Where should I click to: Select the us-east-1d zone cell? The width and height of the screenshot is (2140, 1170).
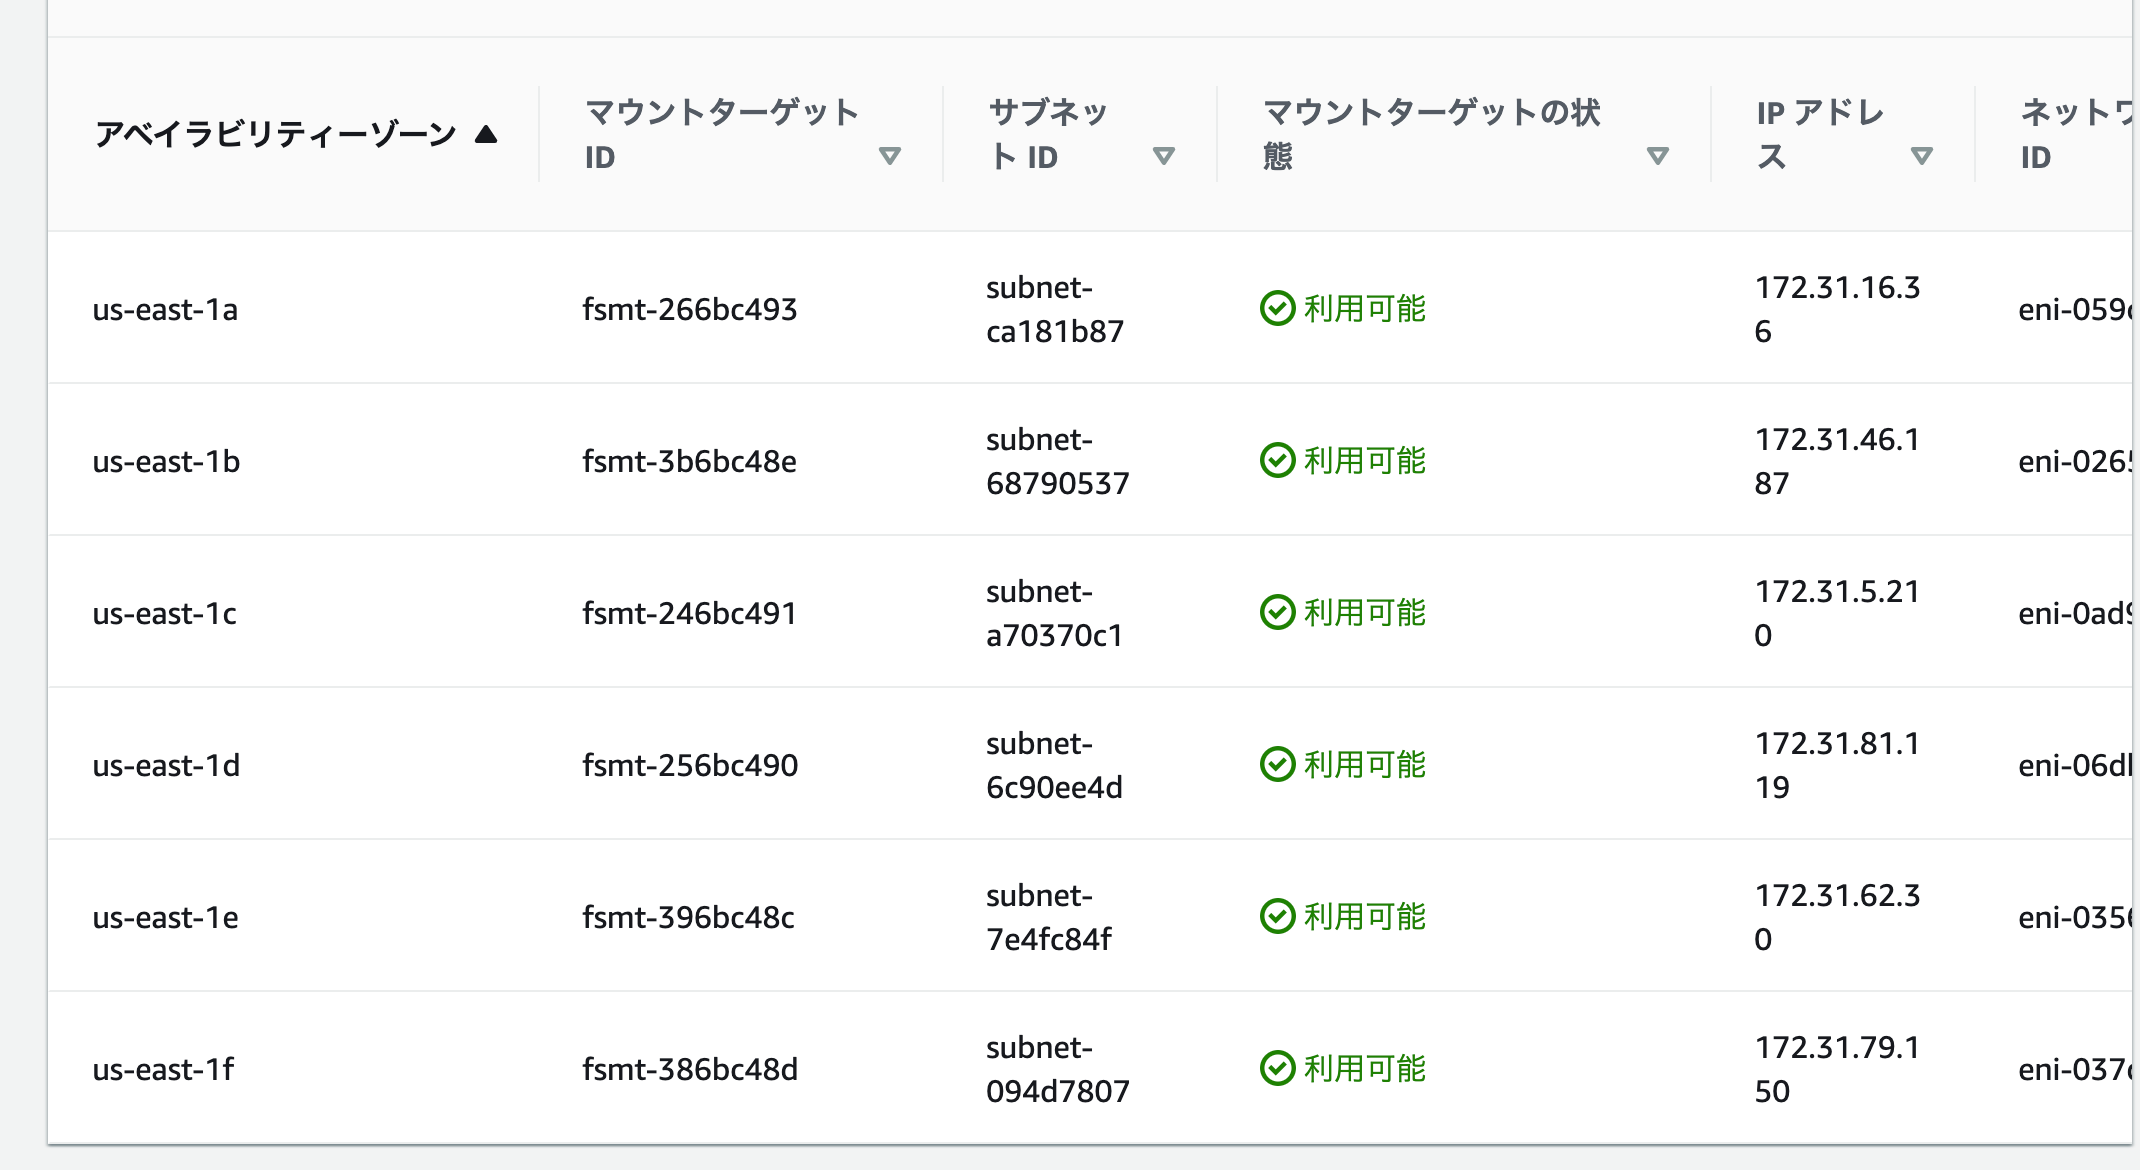[x=166, y=766]
